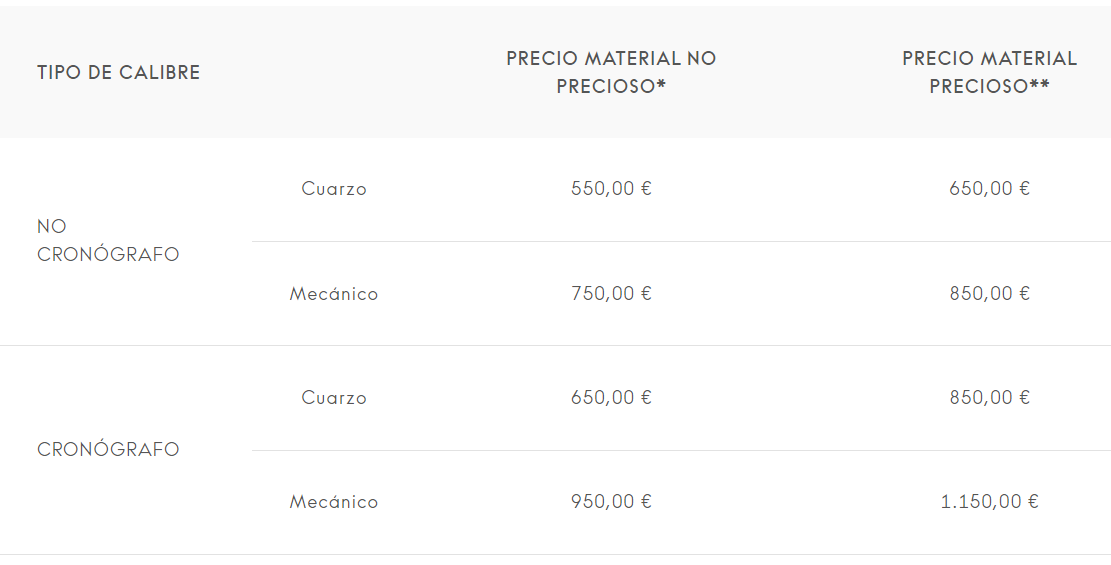This screenshot has width=1111, height=565.
Task: Click the asterisk after NO PRECIOSO
Action: pyautogui.click(x=662, y=85)
